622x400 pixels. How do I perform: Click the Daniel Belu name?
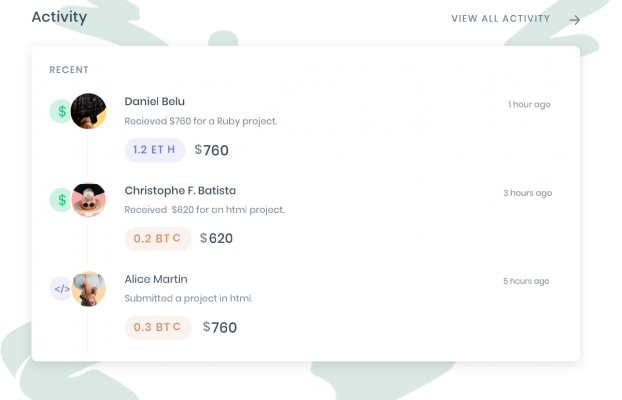pyautogui.click(x=155, y=102)
